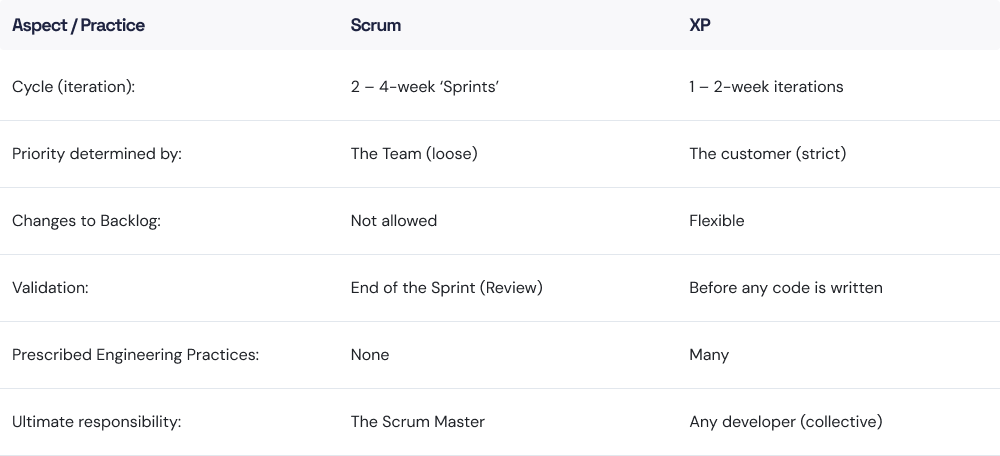1000x456 pixels.
Task: Select the 'Not allowed' cell
Action: coord(393,221)
